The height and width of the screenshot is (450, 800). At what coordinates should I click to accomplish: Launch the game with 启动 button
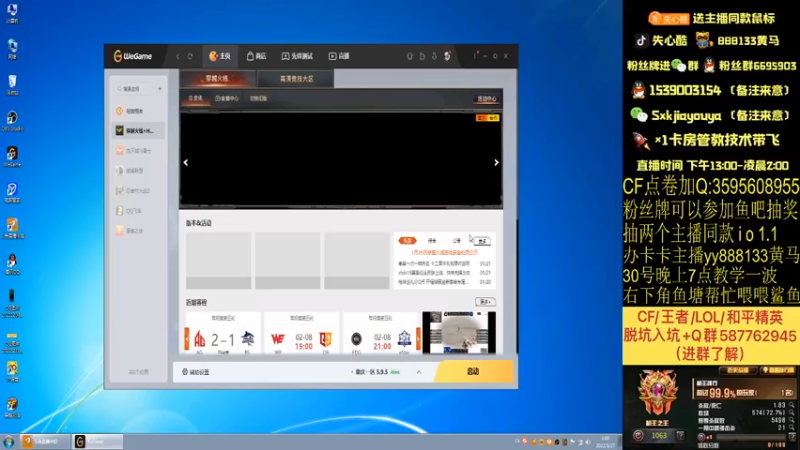pos(473,371)
